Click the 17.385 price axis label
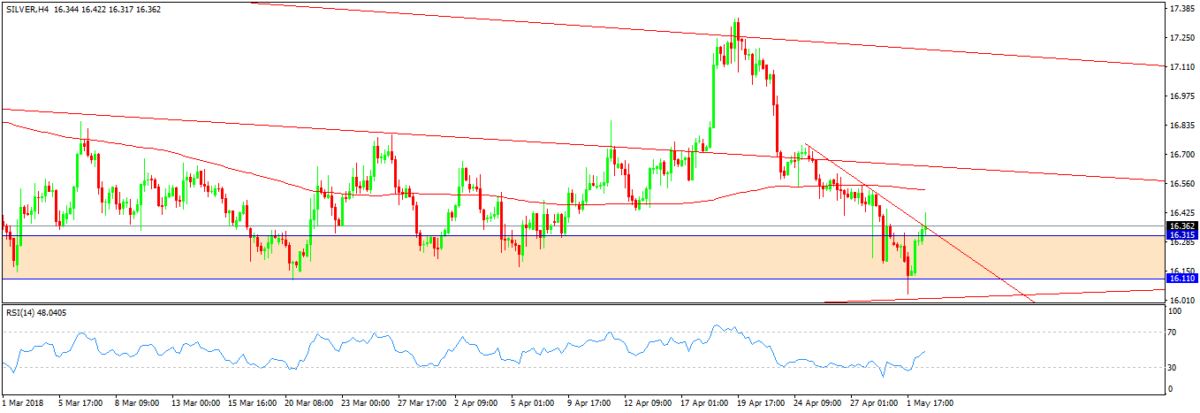The image size is (1200, 413). [x=1182, y=8]
